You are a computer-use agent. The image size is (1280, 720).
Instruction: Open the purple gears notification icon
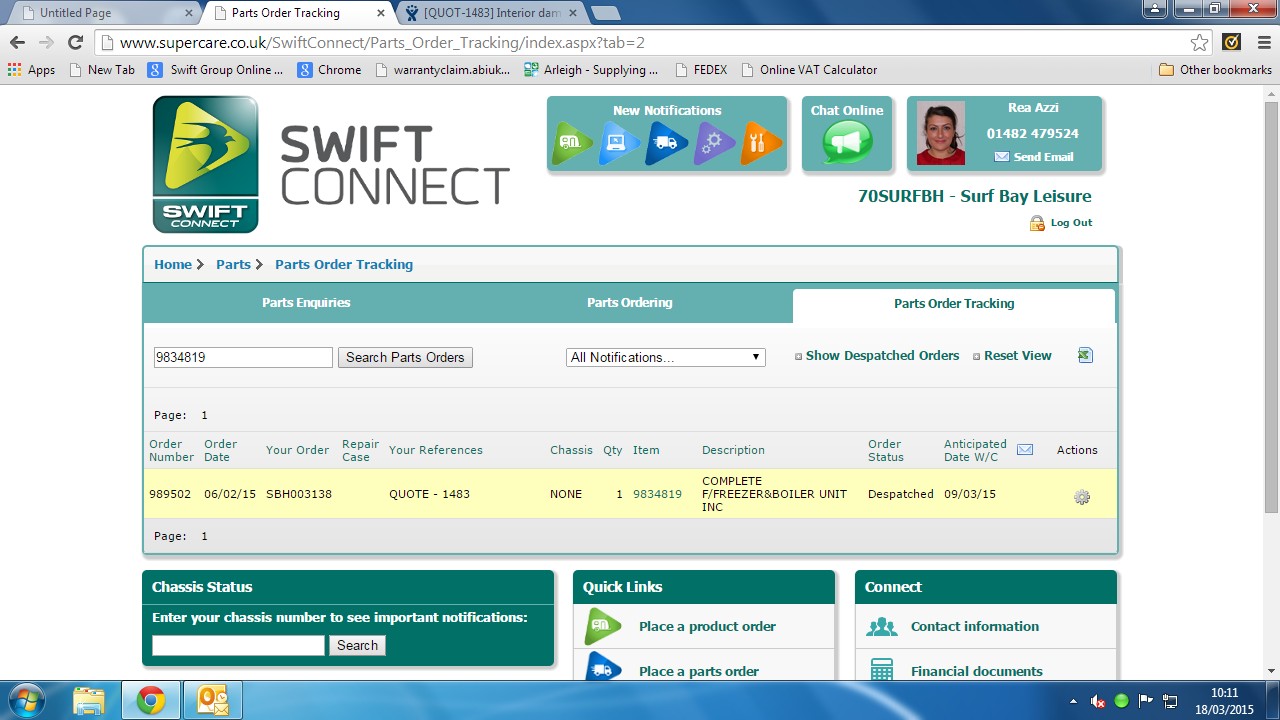[x=713, y=143]
